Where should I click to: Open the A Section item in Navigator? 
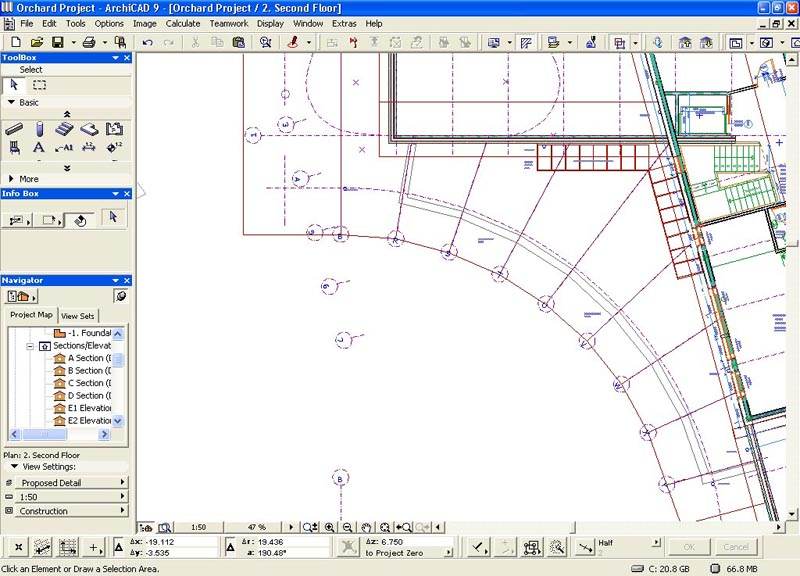(x=88, y=358)
